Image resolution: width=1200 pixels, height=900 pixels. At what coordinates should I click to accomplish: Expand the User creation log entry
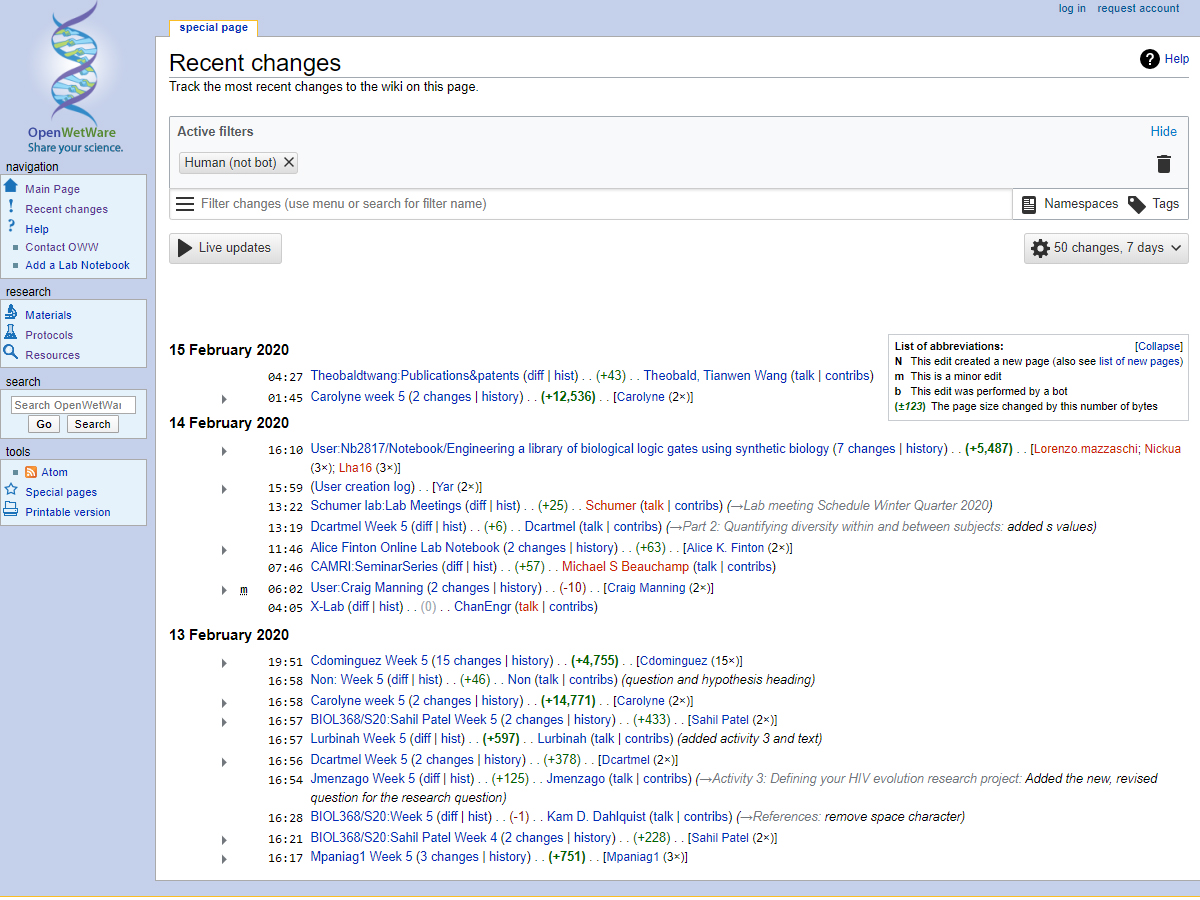(224, 488)
